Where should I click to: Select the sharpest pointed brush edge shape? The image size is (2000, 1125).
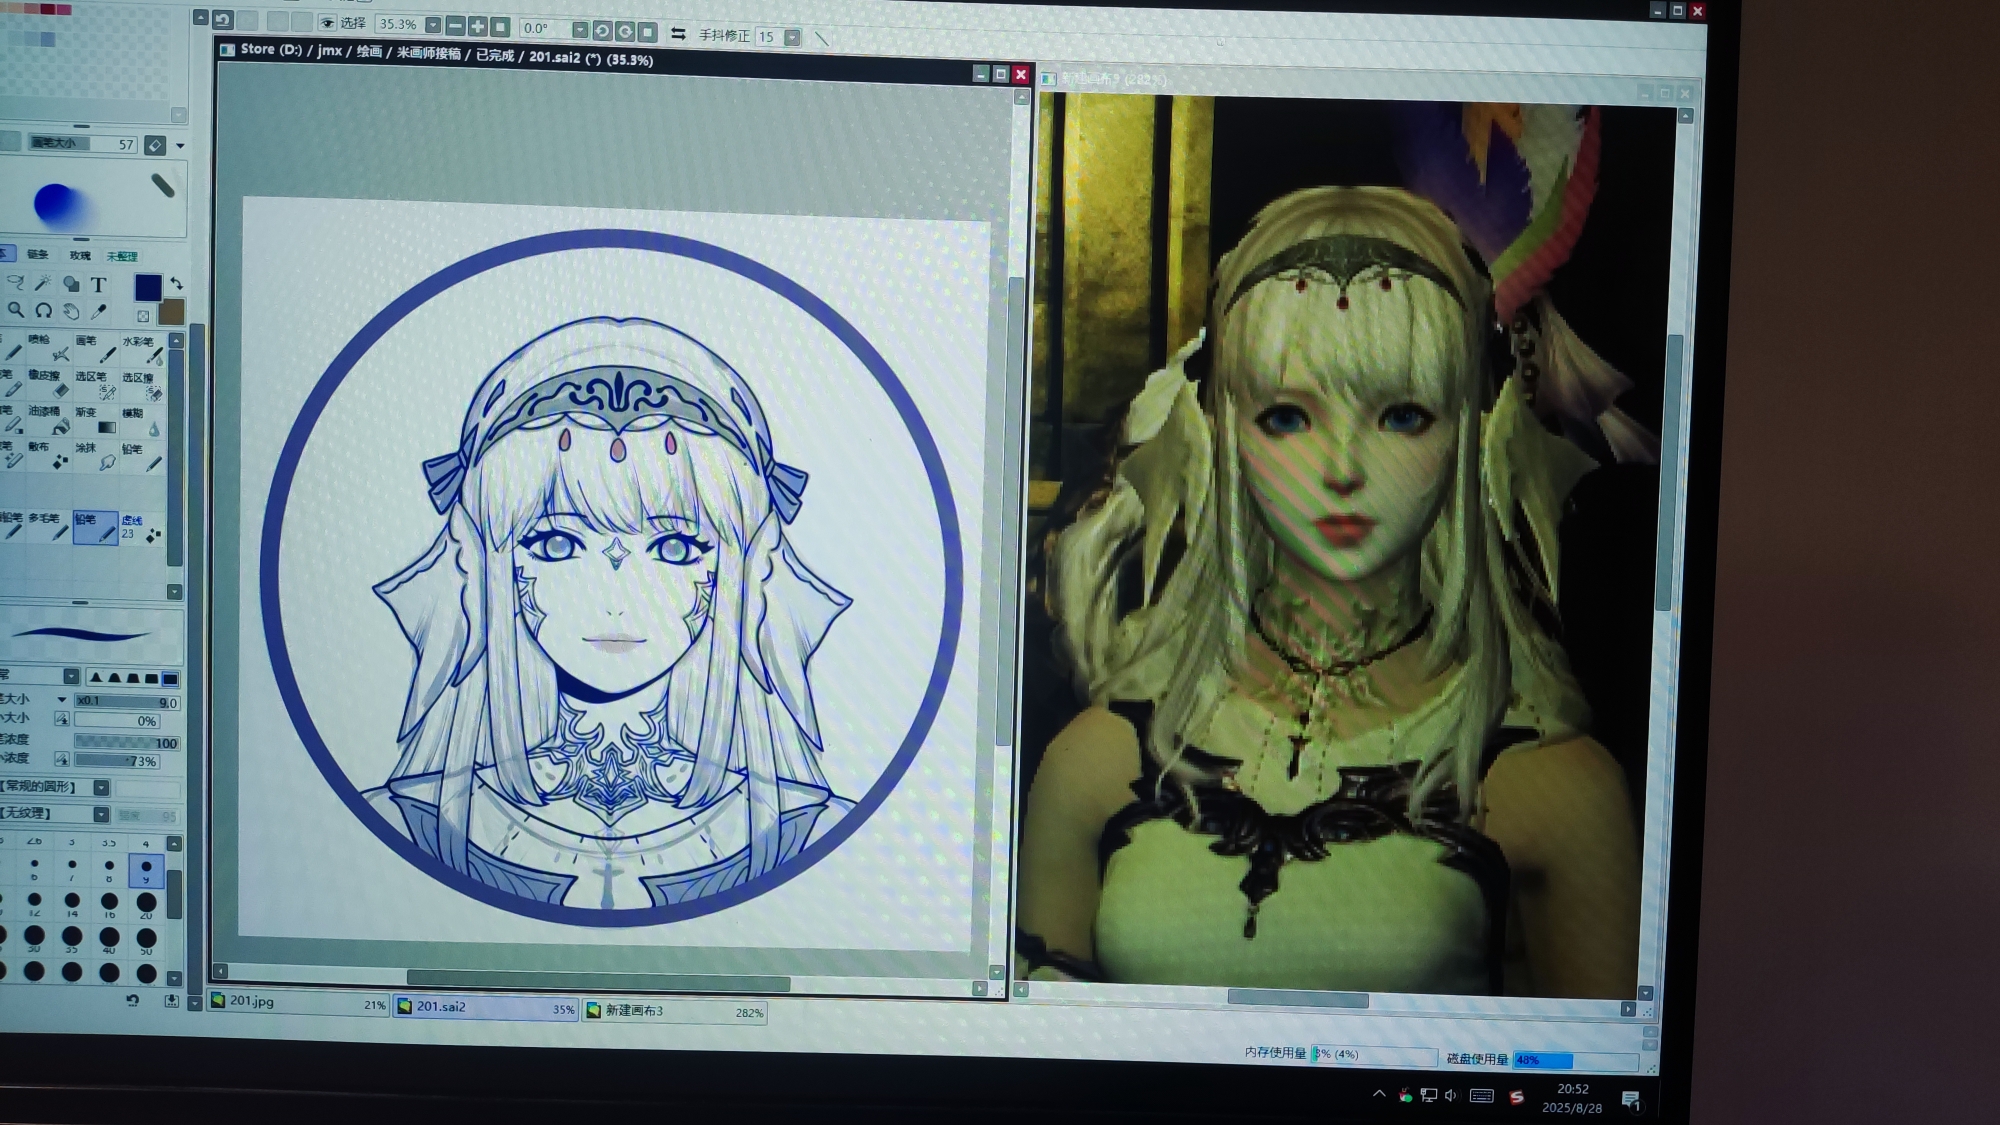[96, 678]
